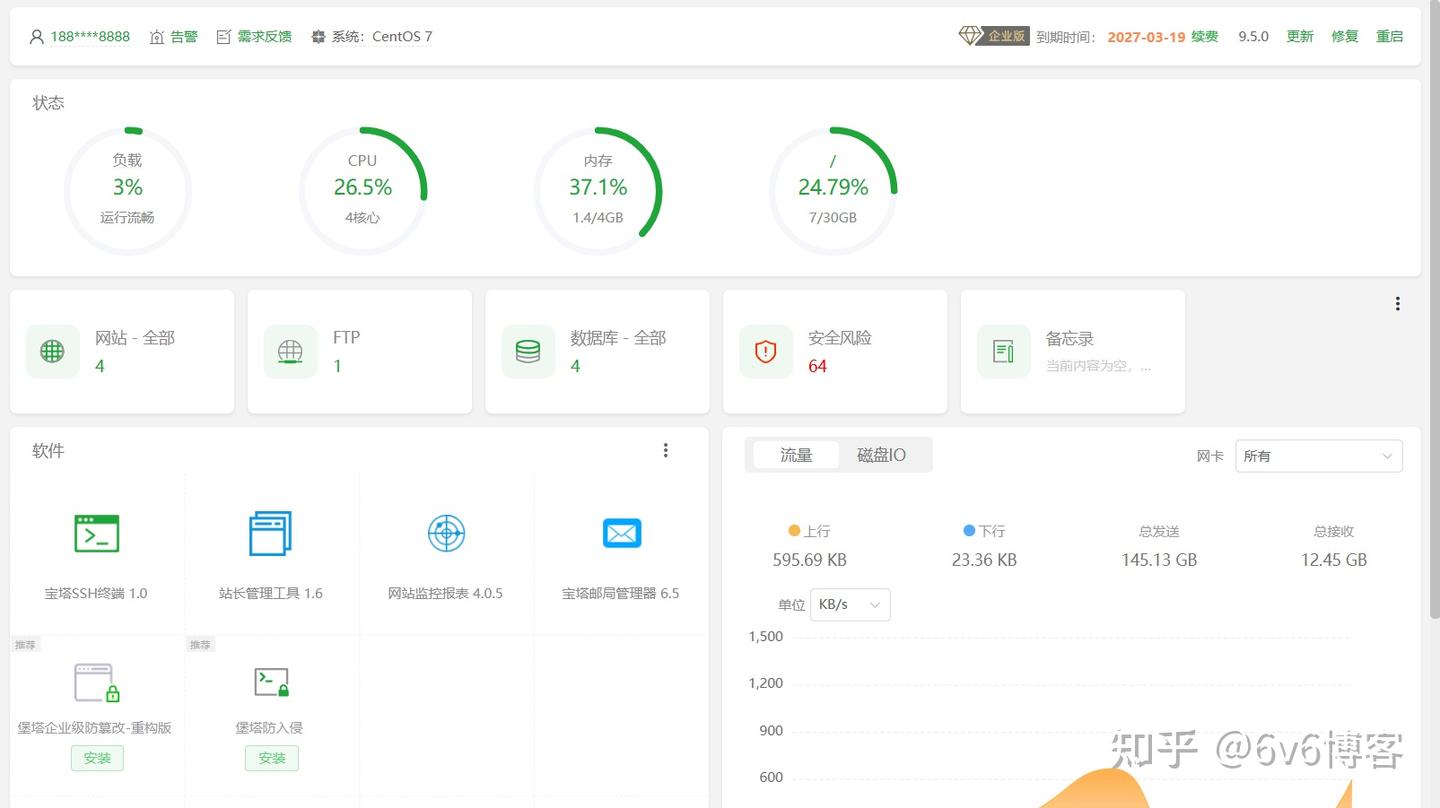Click the 负载 load gauge

[127, 190]
